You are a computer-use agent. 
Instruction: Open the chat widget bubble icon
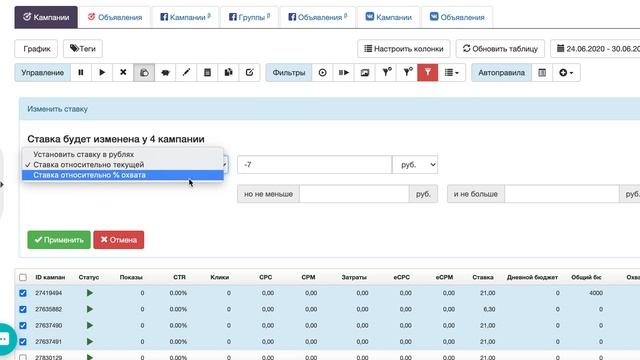(4, 339)
